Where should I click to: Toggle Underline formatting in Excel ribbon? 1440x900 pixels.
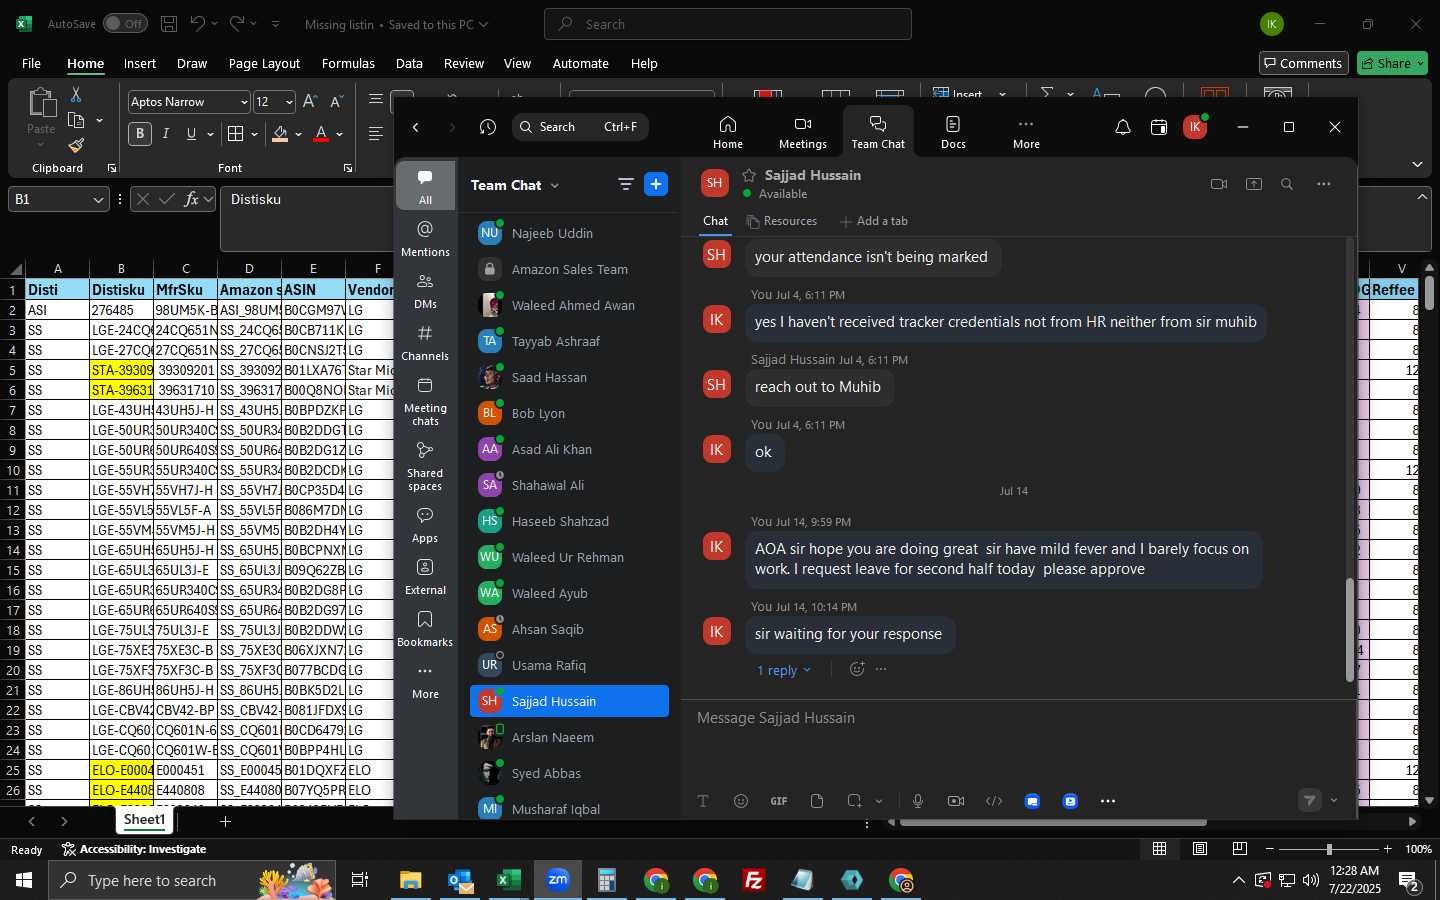pyautogui.click(x=191, y=134)
